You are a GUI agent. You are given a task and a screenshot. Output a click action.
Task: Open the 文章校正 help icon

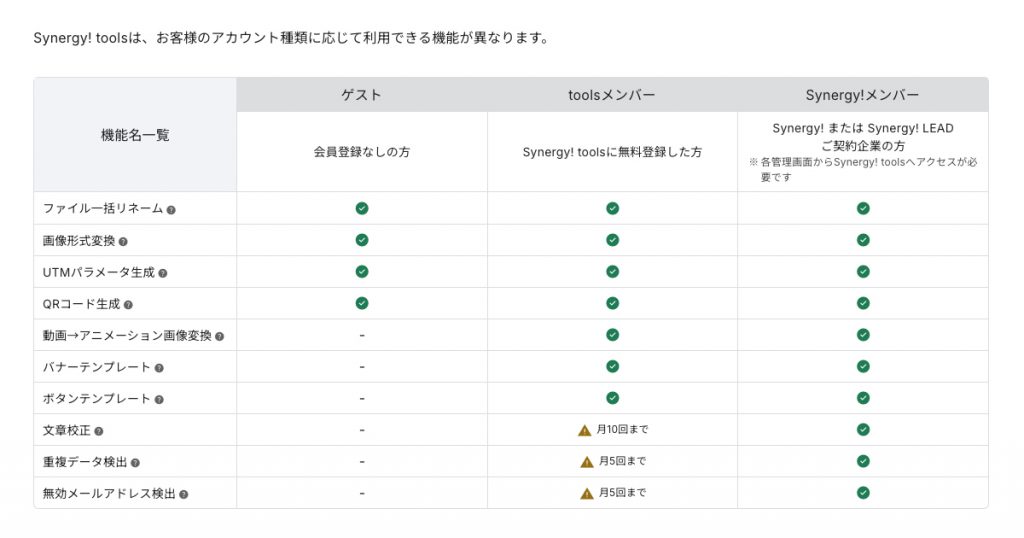point(98,432)
